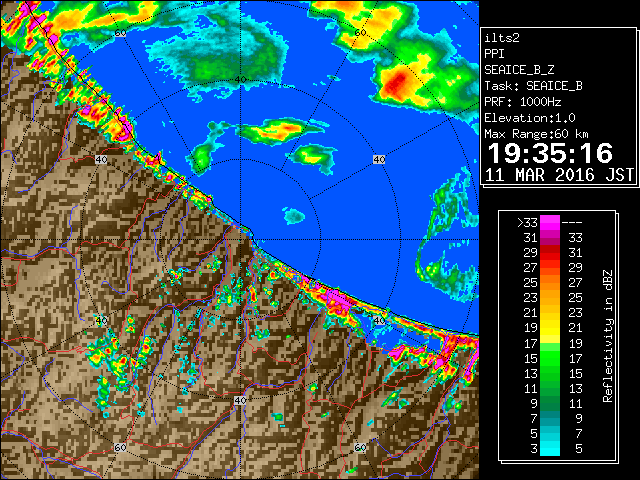Click the 'PRF: 1000Hz' value

click(523, 102)
